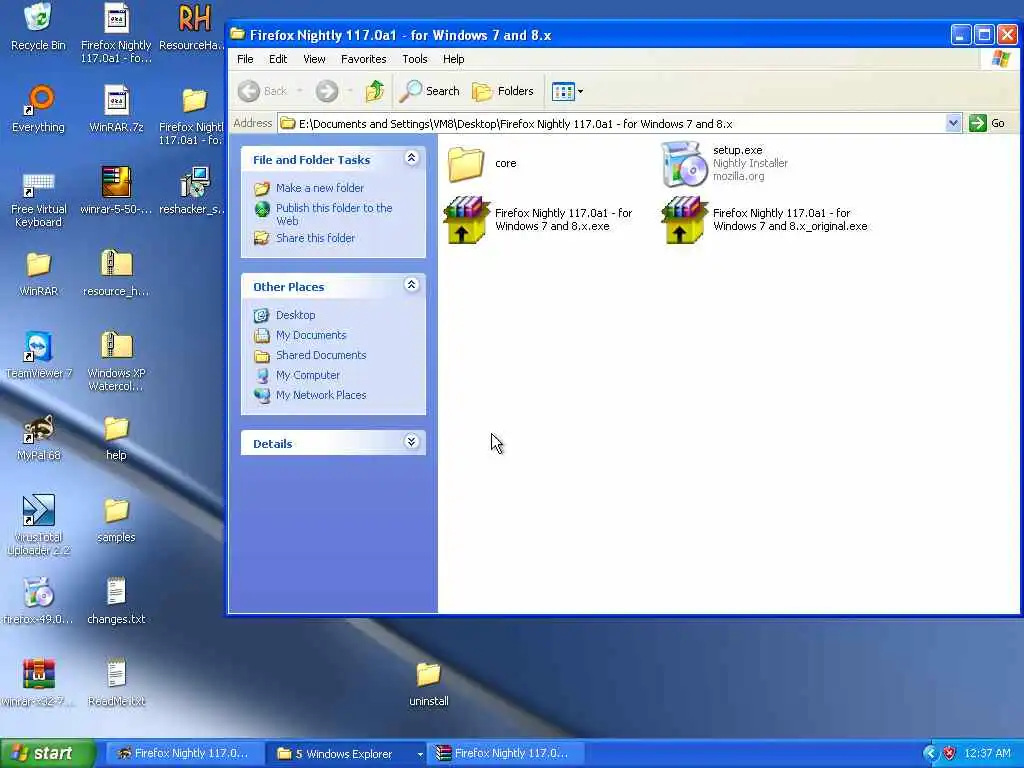Select winrar-5-50 archive desktop icon
1024x768 pixels.
click(116, 191)
